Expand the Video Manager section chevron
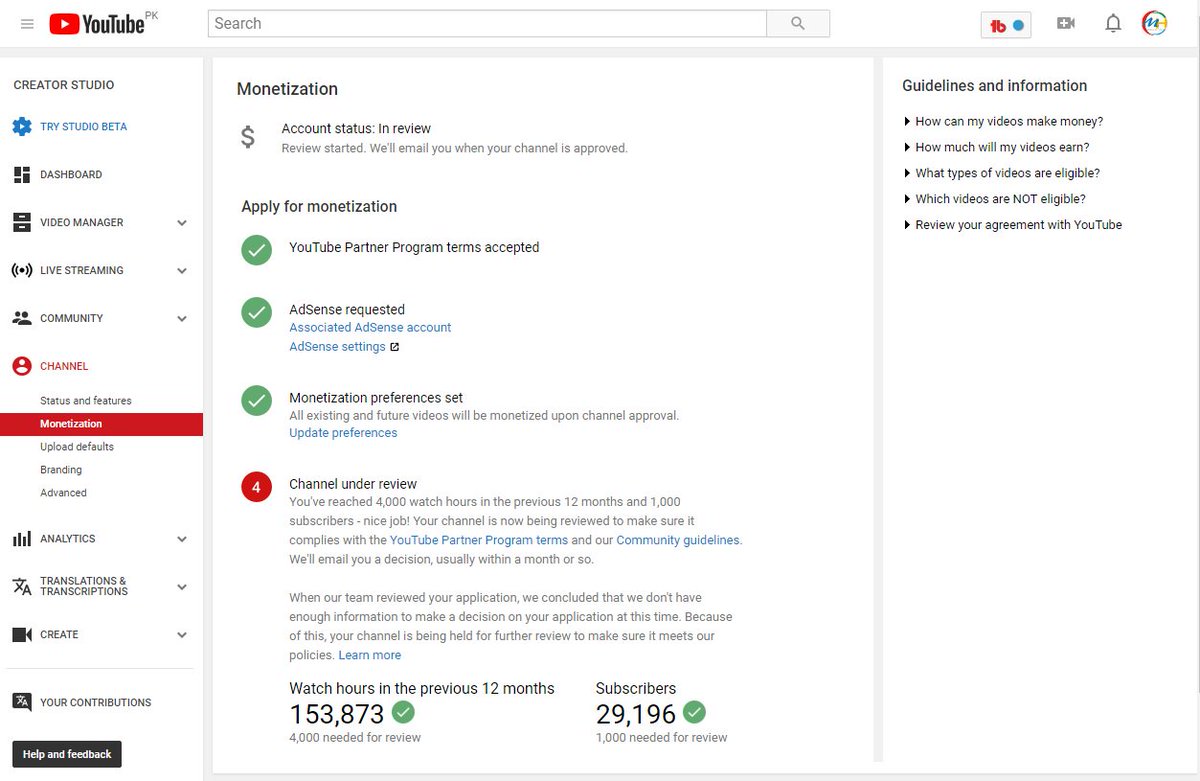 coord(182,223)
